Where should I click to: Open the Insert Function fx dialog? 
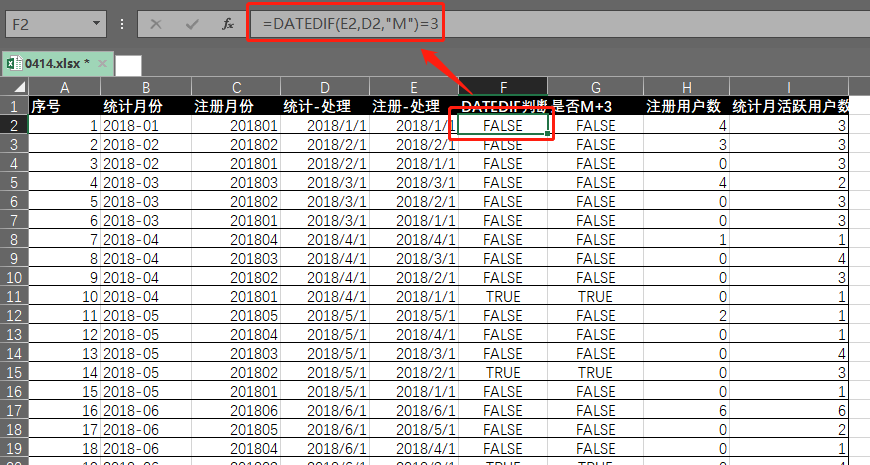[x=227, y=24]
